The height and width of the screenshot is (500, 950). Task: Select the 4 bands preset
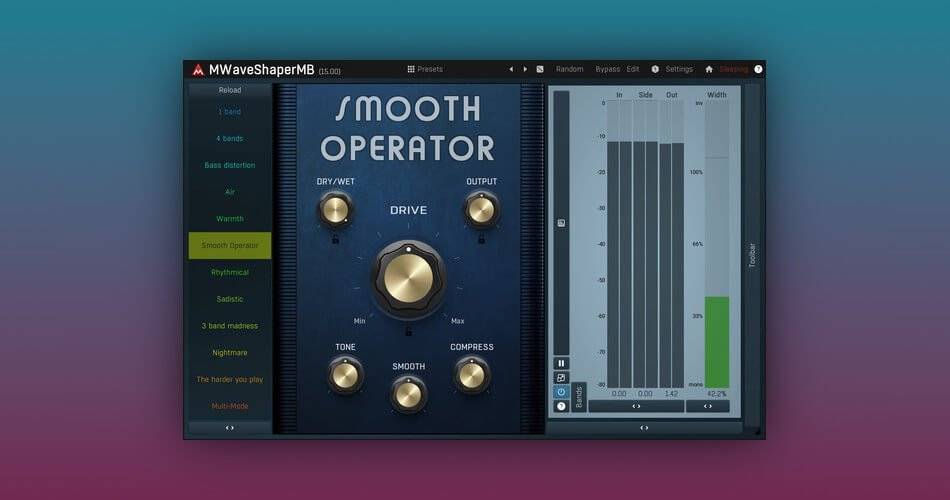point(230,138)
